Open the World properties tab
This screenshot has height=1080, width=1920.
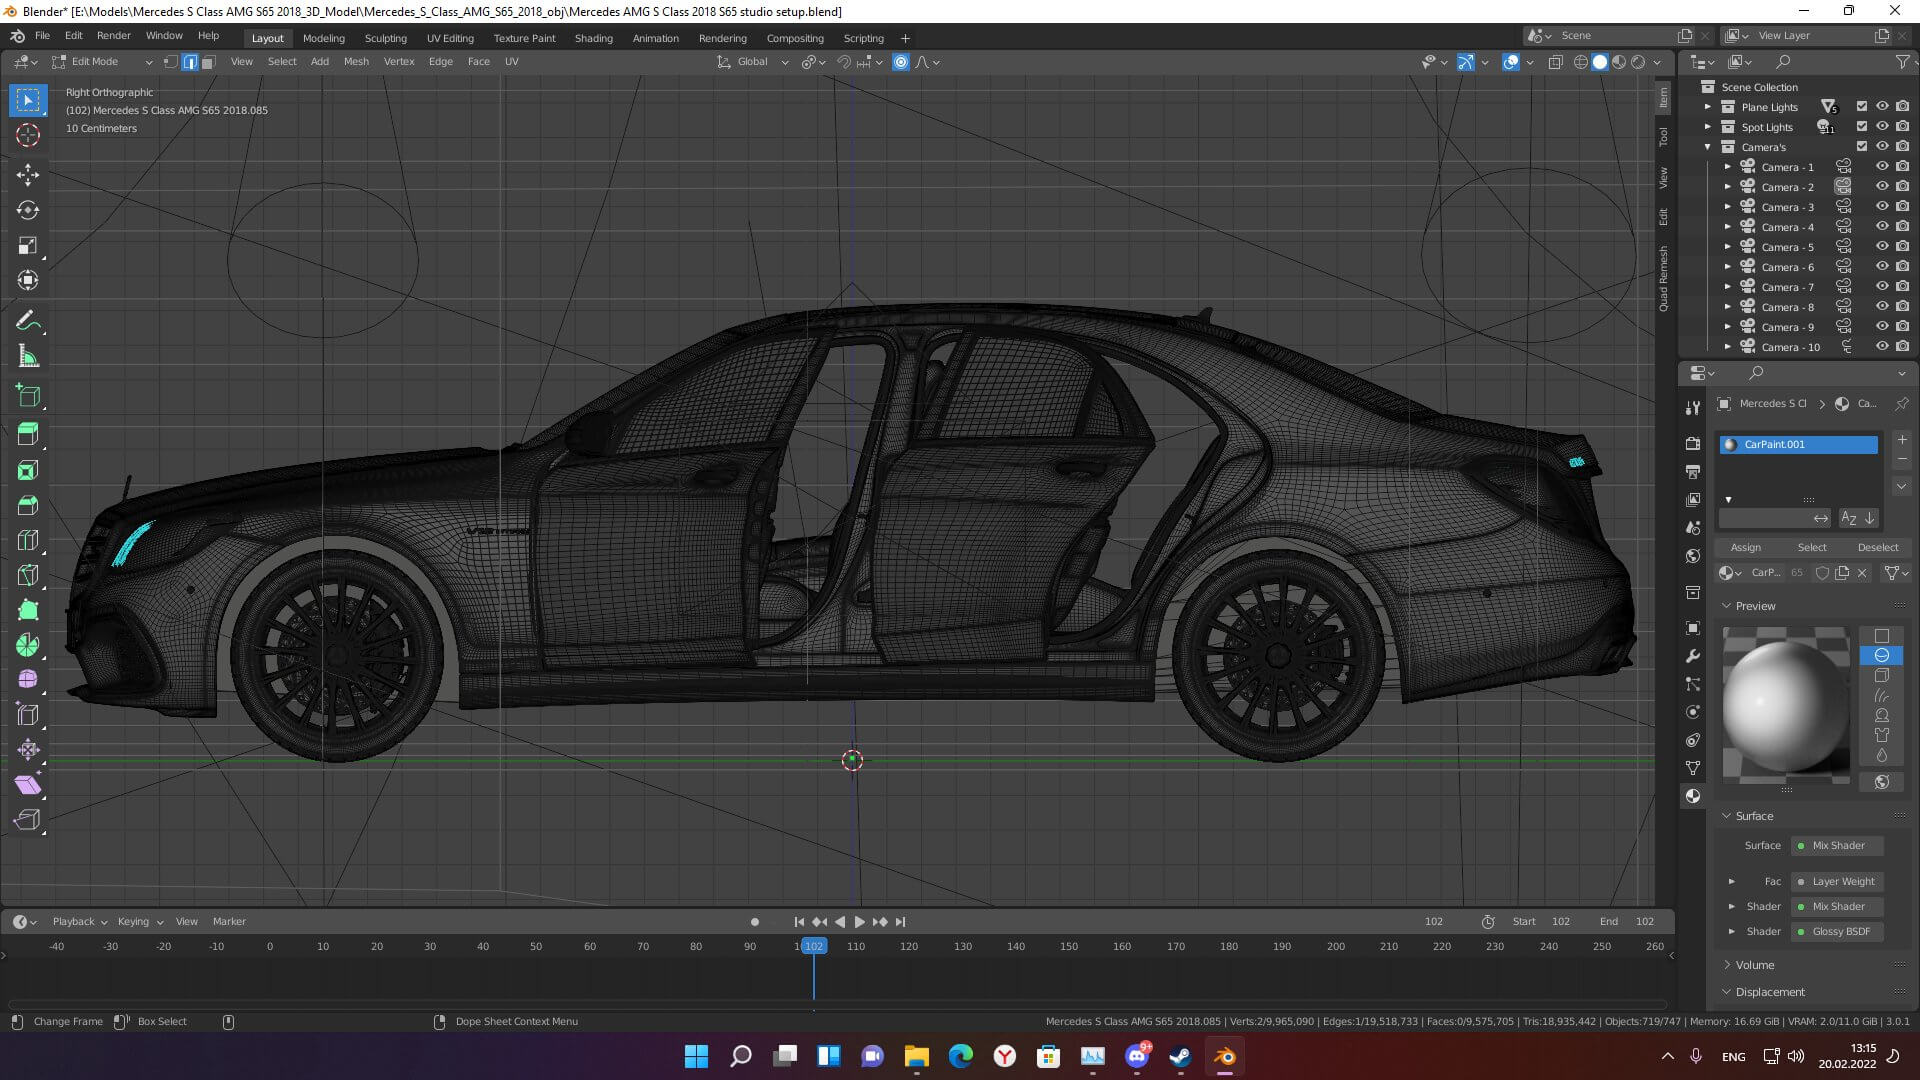click(1693, 555)
